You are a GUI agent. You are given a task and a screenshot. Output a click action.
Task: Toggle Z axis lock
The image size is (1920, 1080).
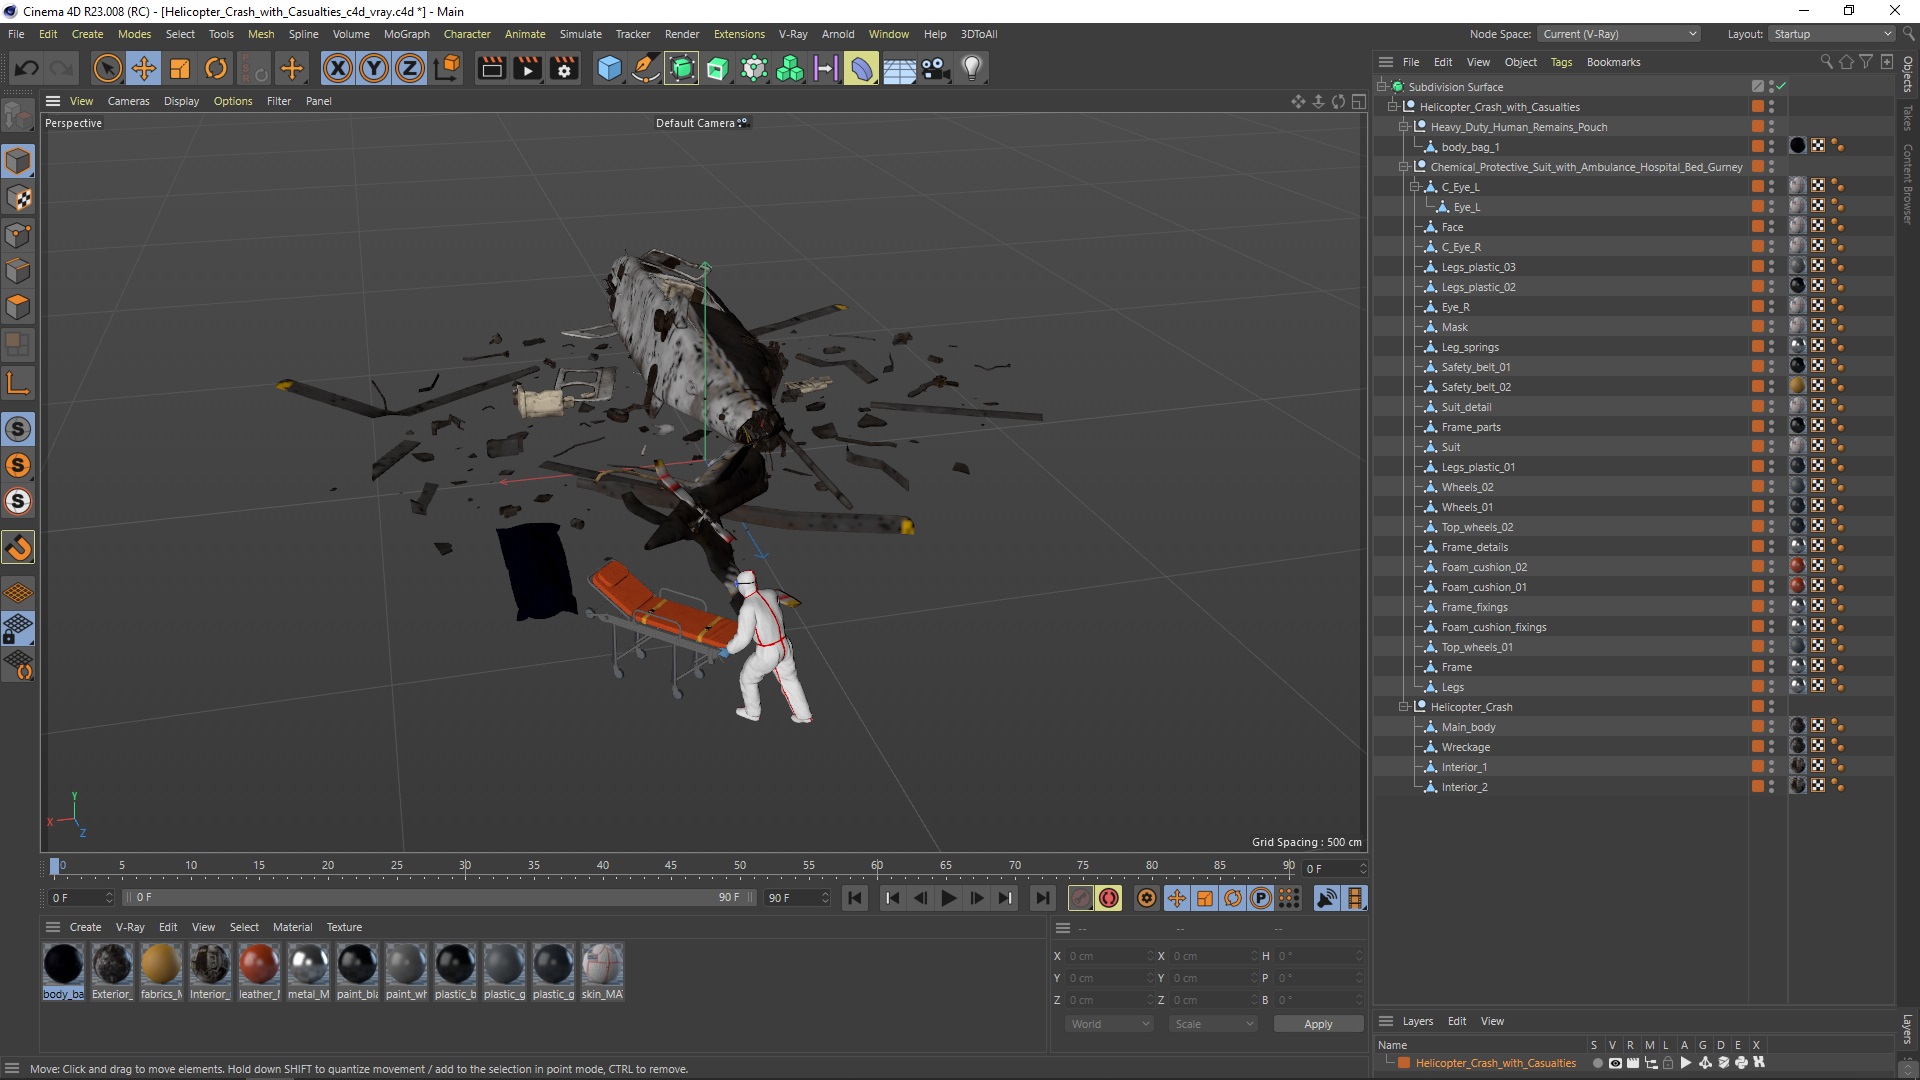pyautogui.click(x=410, y=68)
